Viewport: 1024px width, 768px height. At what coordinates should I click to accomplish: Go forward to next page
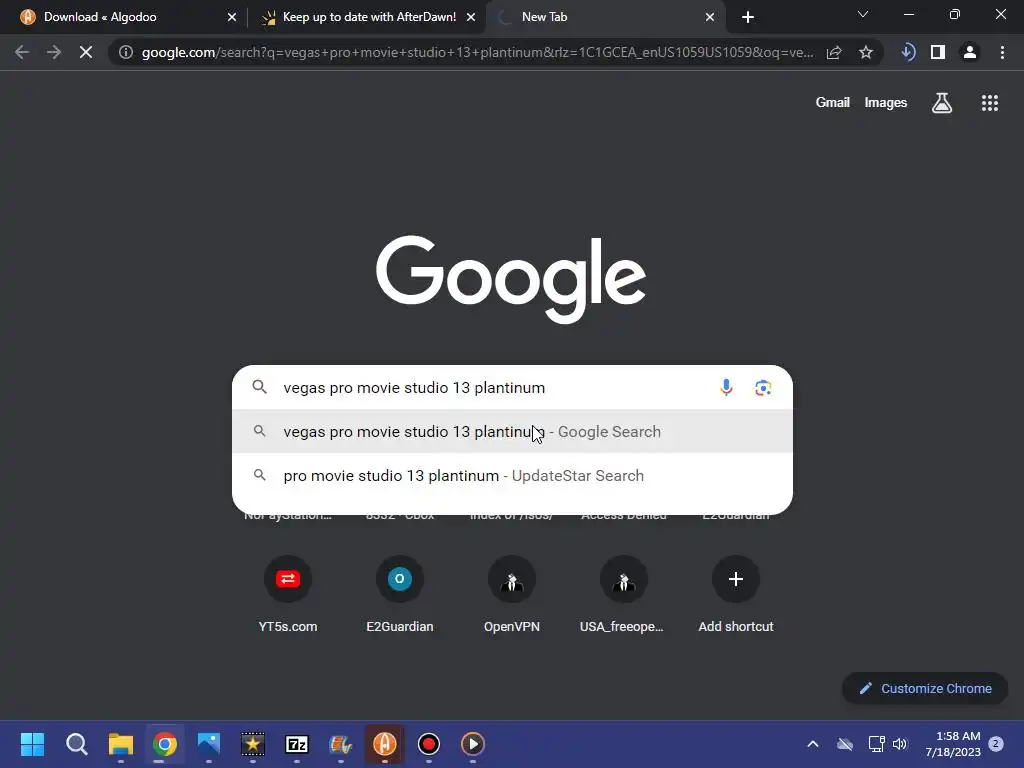pyautogui.click(x=54, y=52)
